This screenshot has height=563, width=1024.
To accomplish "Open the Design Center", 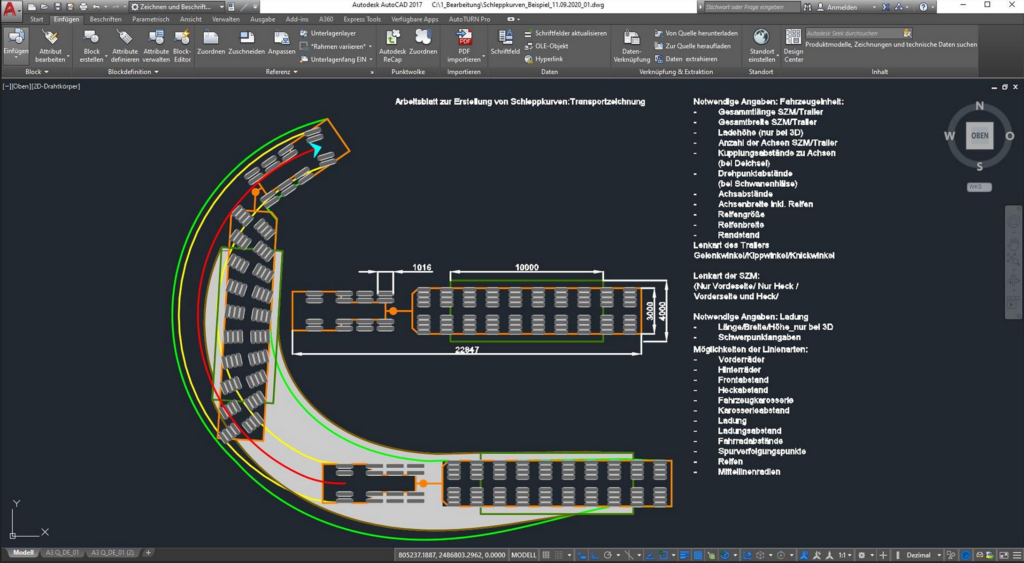I will tap(793, 45).
